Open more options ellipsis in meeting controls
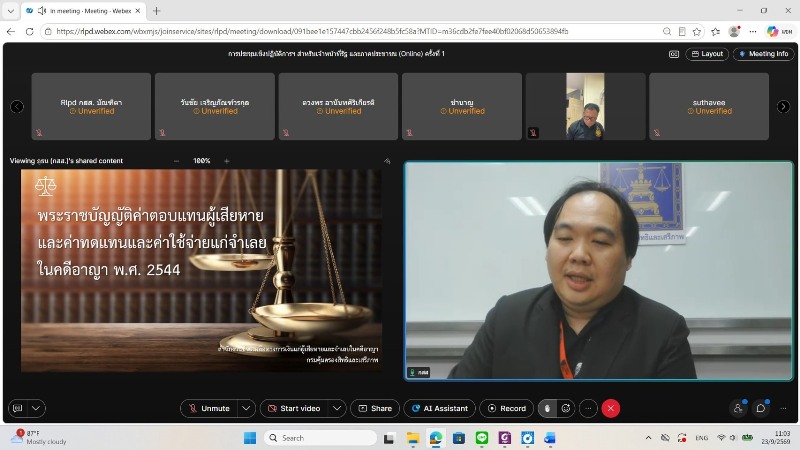The height and width of the screenshot is (450, 800). coord(588,408)
